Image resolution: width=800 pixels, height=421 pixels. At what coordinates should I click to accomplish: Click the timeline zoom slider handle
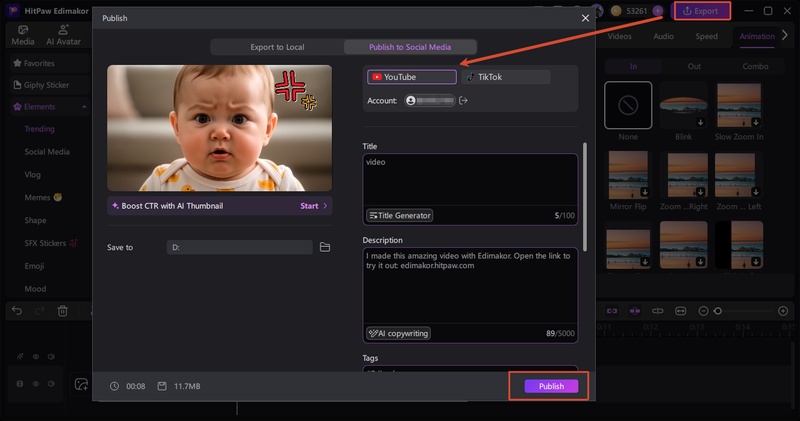pos(718,311)
